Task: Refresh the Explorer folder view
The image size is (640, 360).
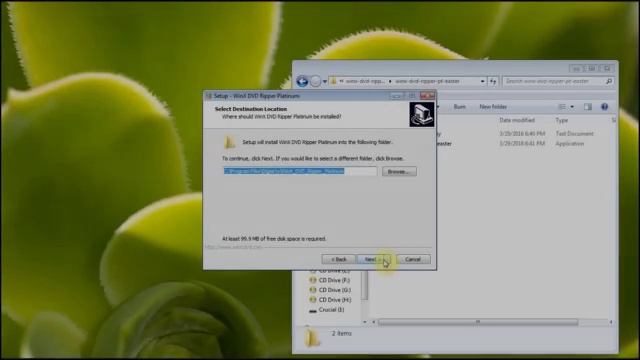Action: (x=493, y=81)
